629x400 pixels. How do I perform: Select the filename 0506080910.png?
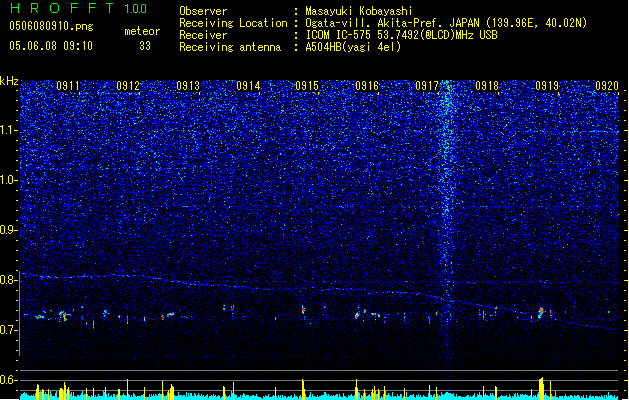point(51,26)
